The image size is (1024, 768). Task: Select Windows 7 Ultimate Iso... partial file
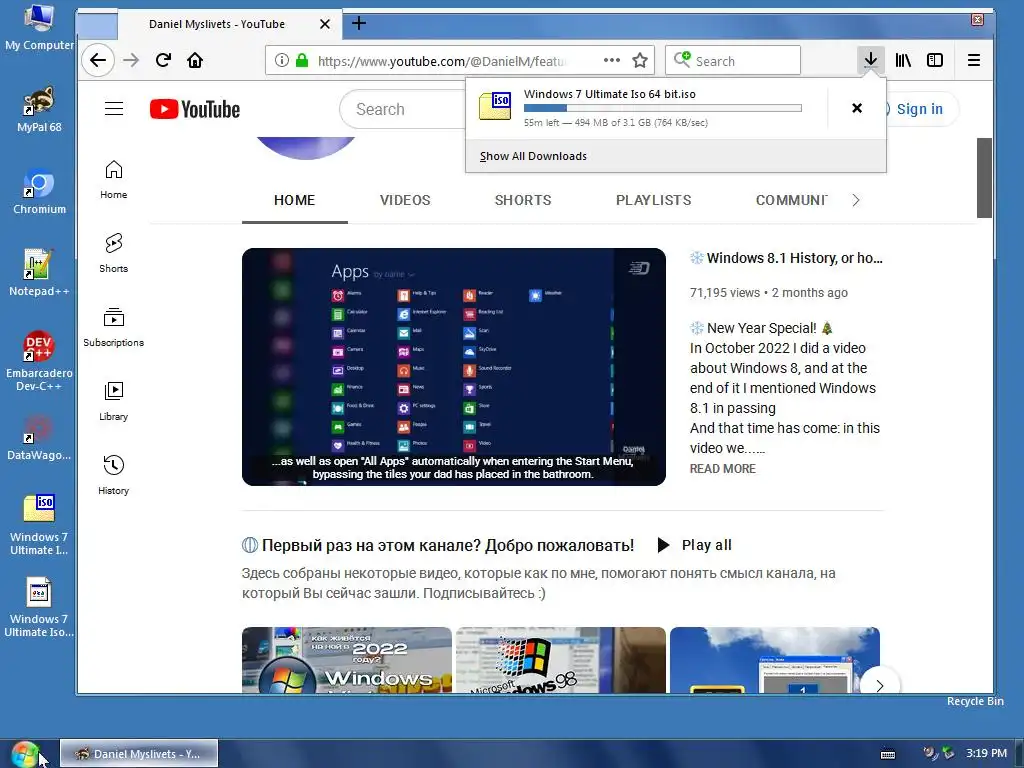[39, 607]
